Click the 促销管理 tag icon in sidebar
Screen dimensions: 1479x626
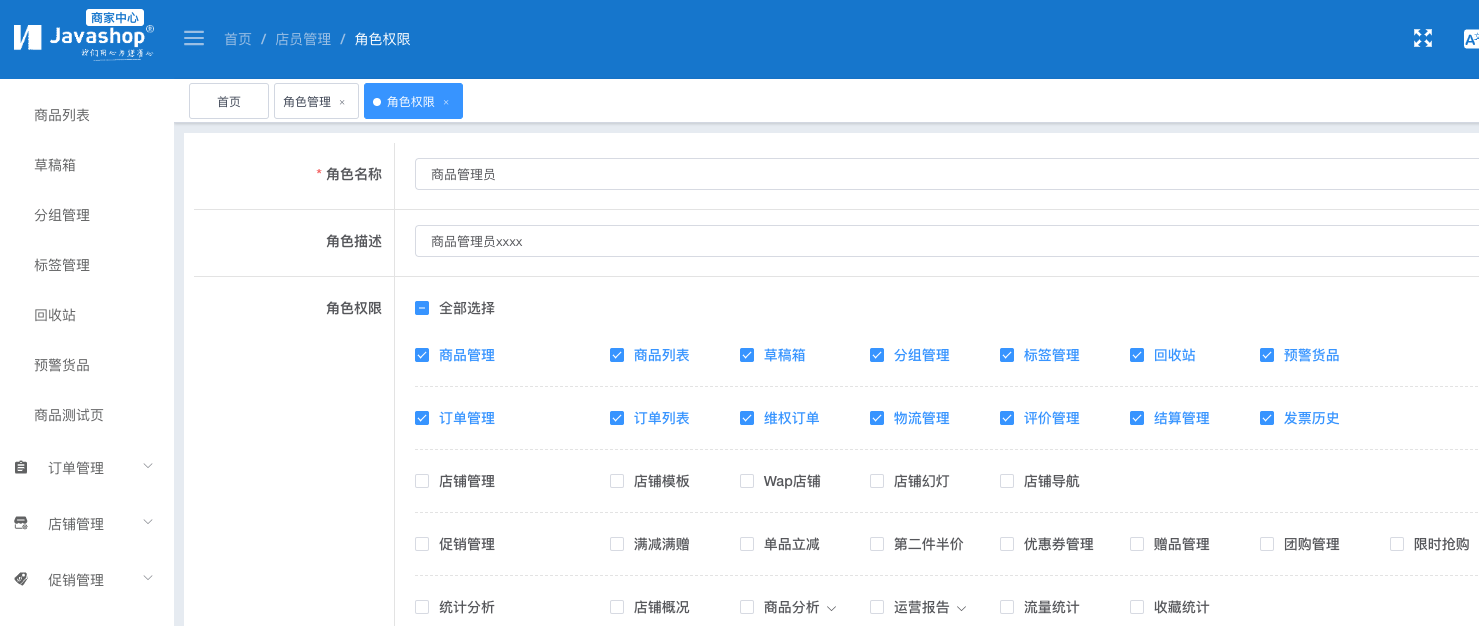pos(21,579)
